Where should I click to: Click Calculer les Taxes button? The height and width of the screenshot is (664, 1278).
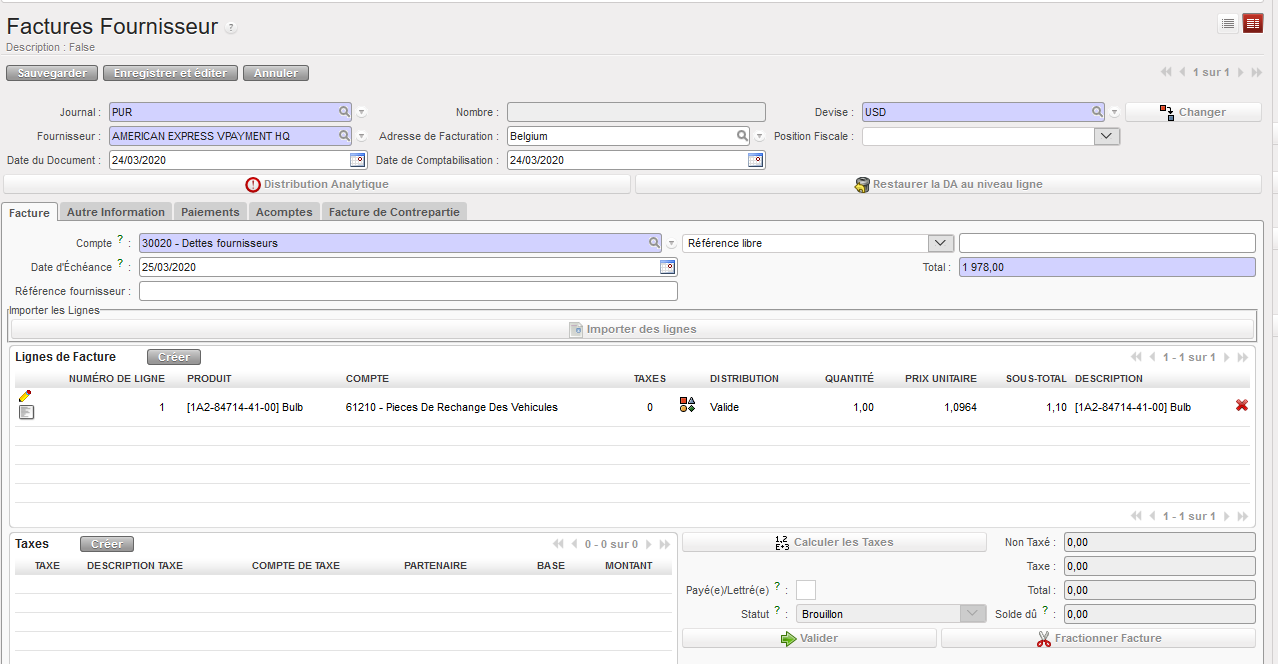834,542
